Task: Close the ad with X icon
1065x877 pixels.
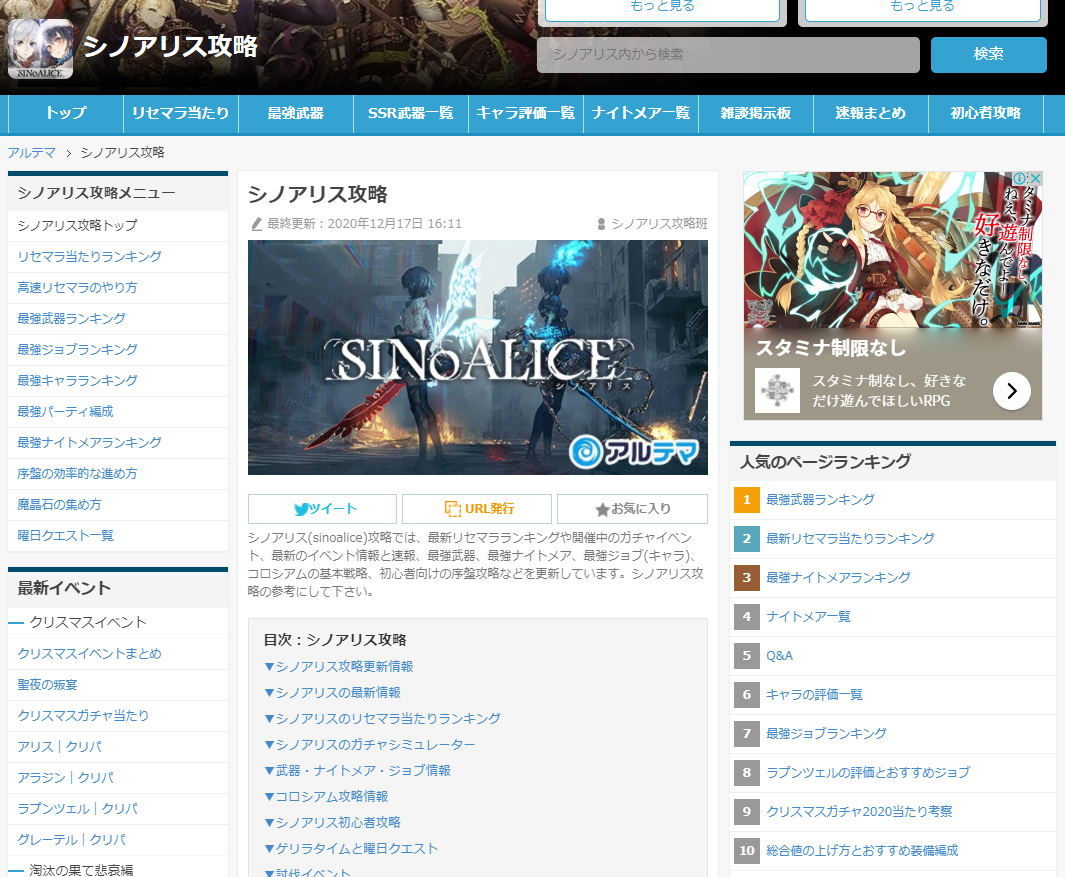Action: click(x=1035, y=178)
